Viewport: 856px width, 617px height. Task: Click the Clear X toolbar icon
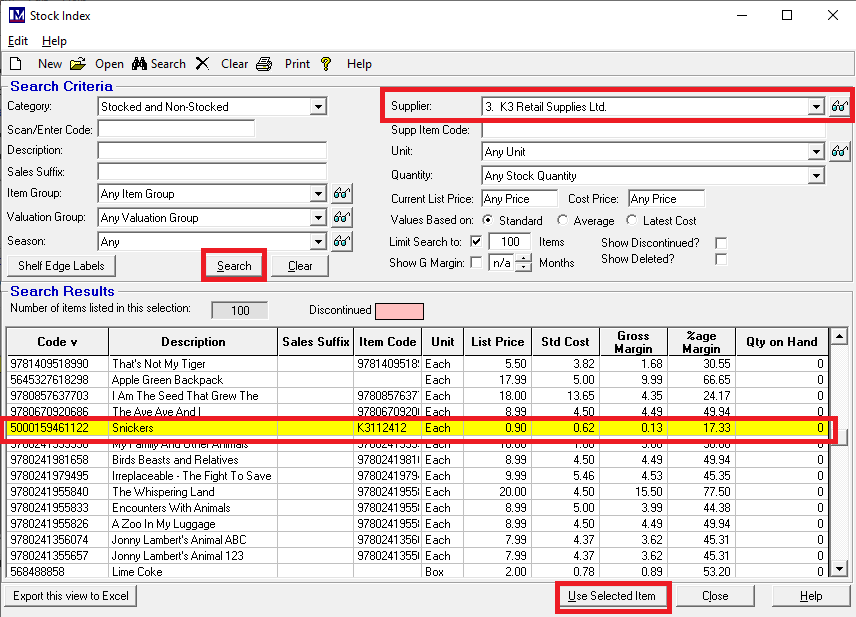tap(202, 64)
